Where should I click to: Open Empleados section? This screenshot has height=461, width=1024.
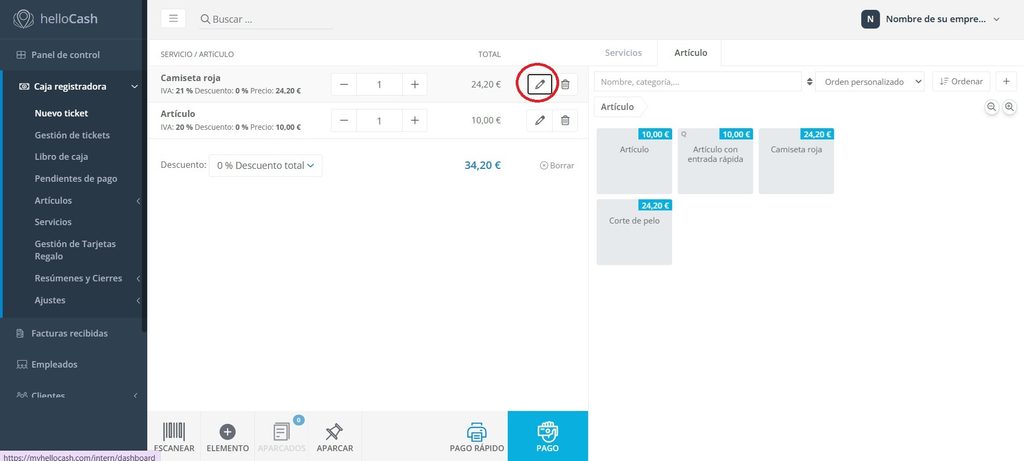54,364
